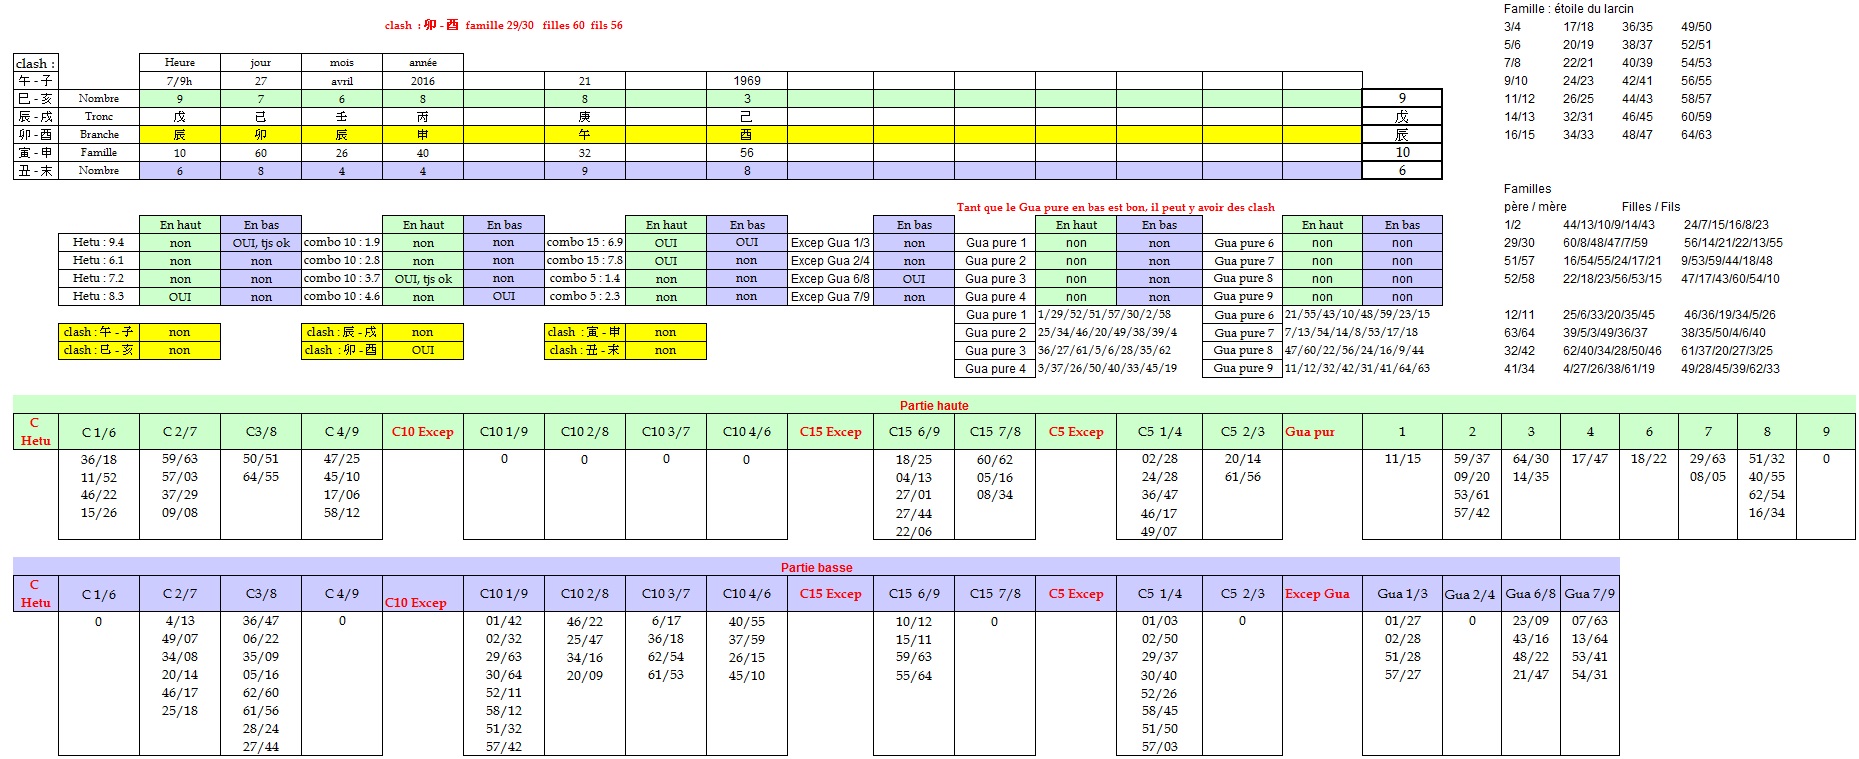Image resolution: width=1859 pixels, height=759 pixels.
Task: Click the 'OUI' cell beside 'clash : 卯 - 酉'
Action: (423, 350)
